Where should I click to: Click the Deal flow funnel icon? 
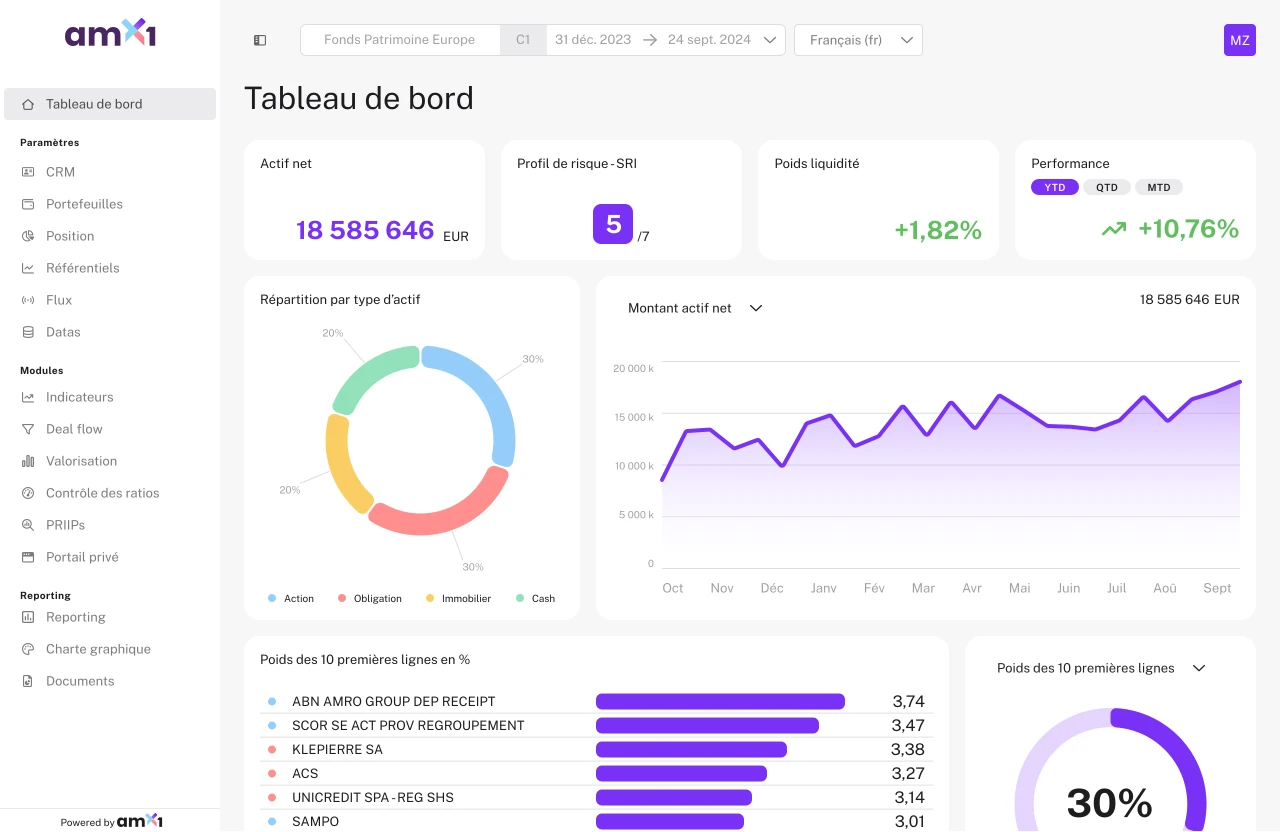click(x=28, y=429)
